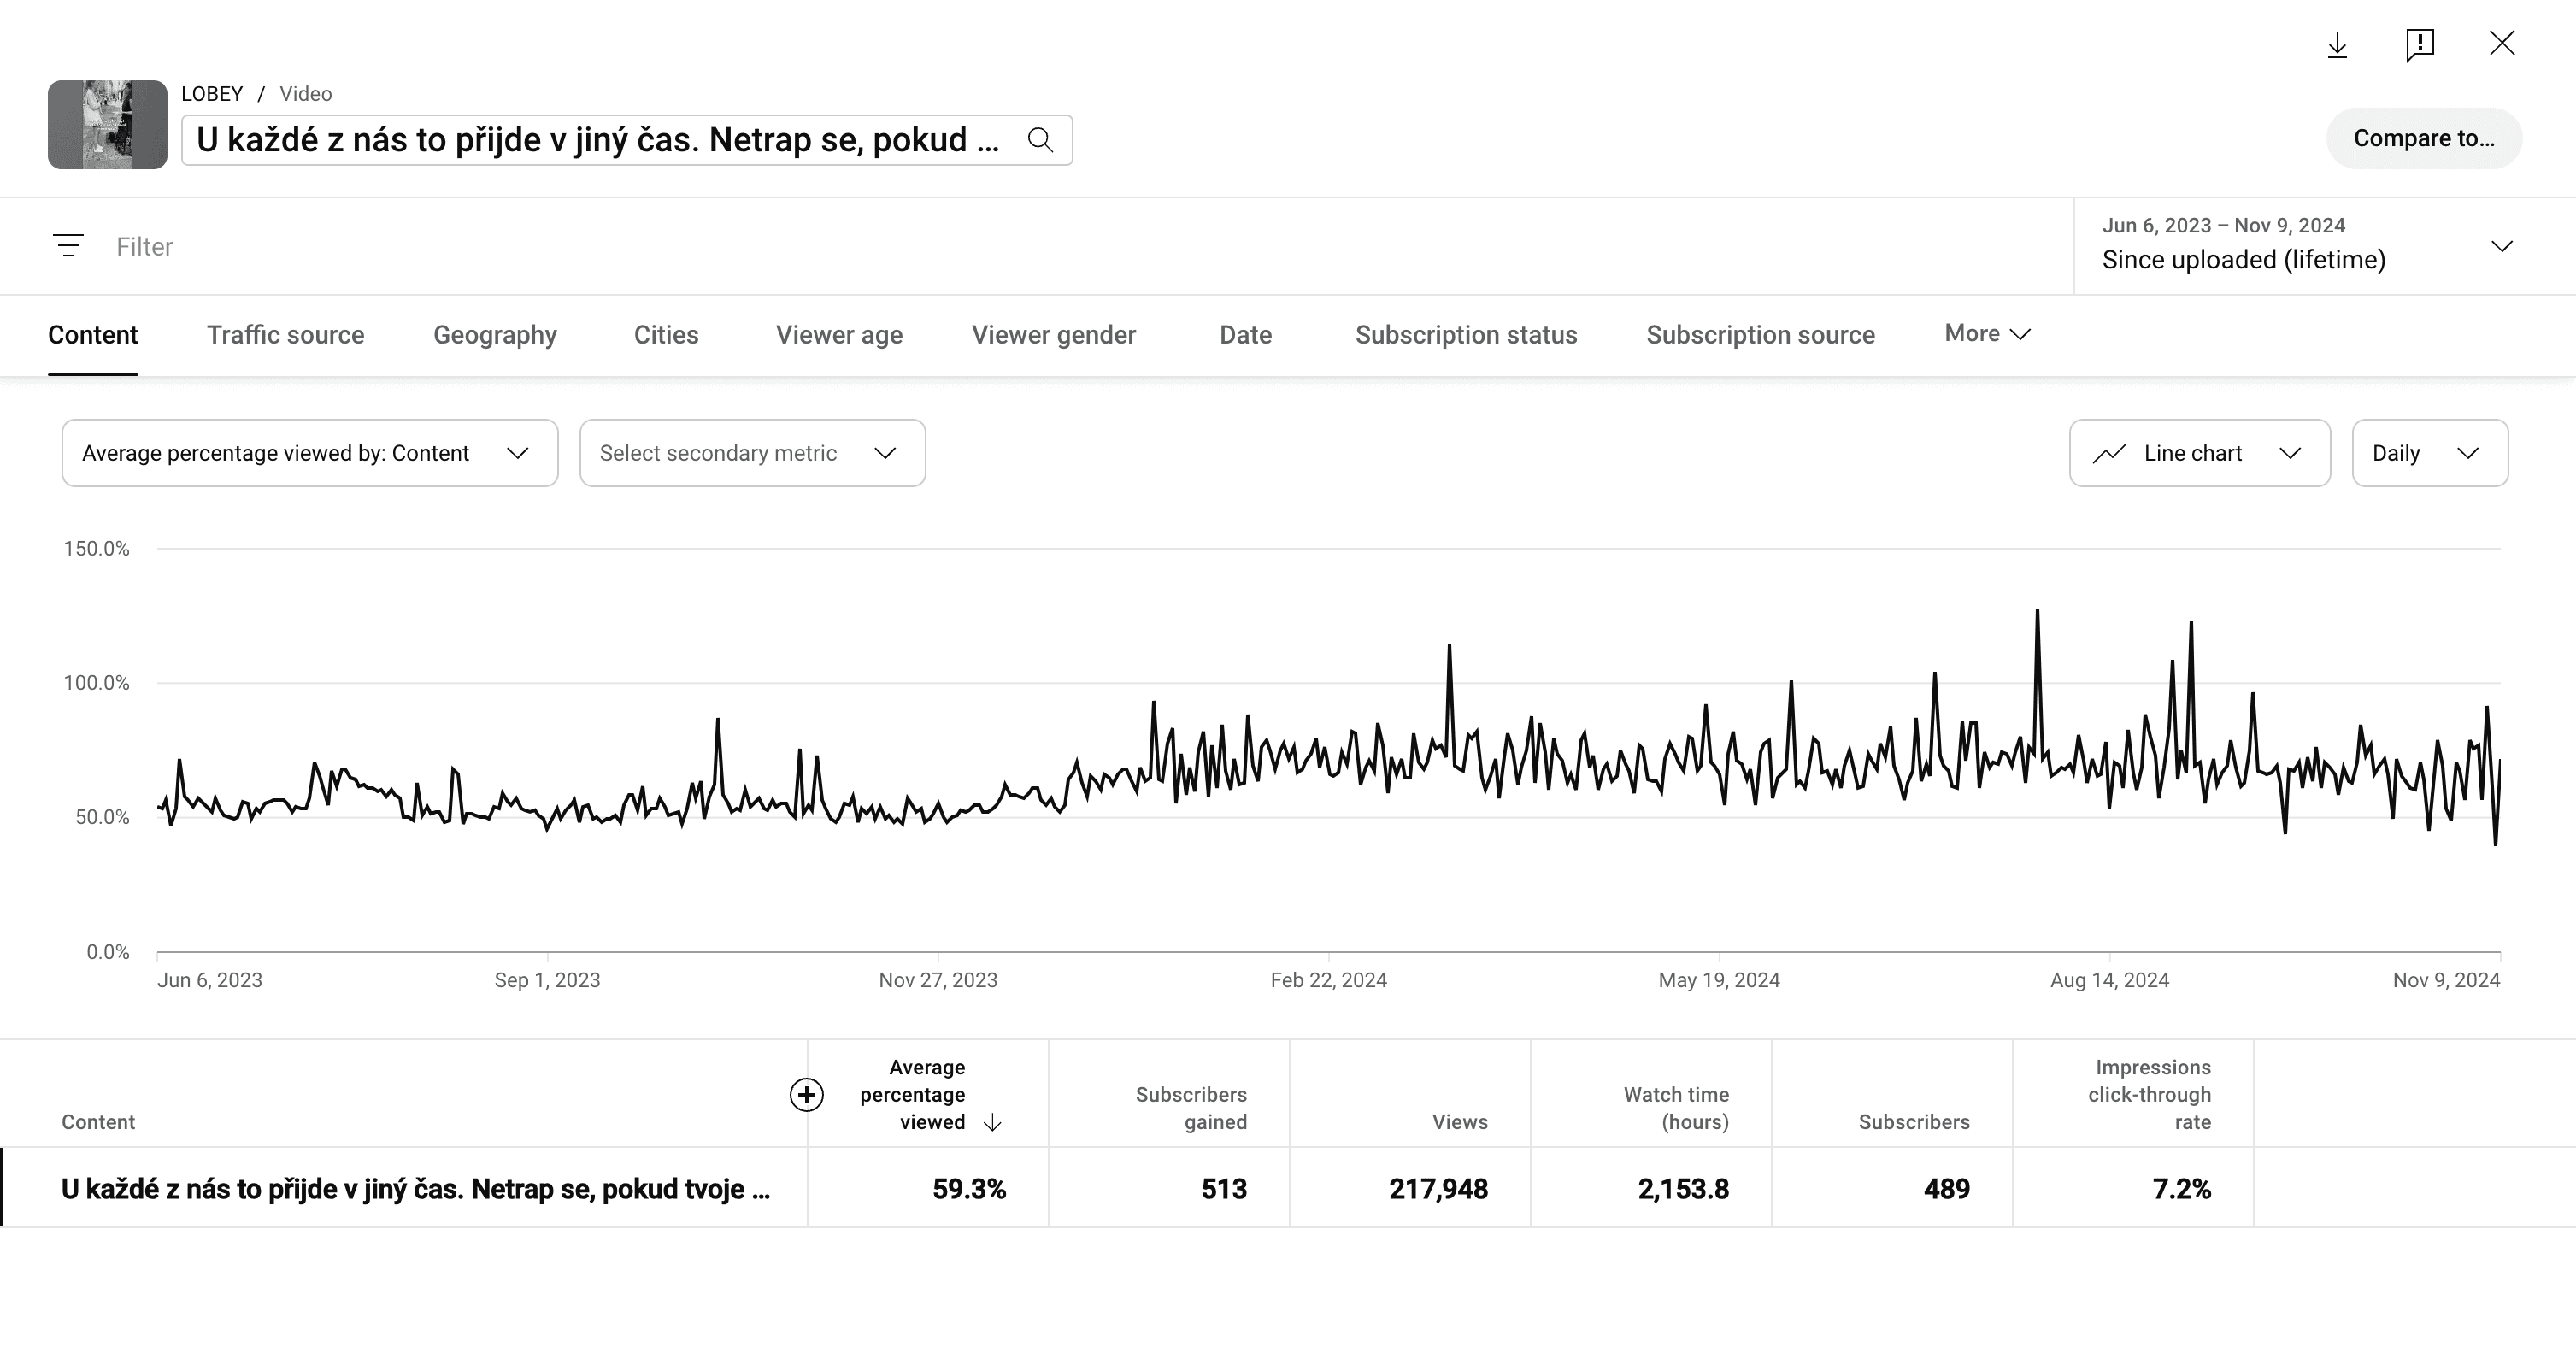
Task: Open Select secondary metric dropdown
Action: 752,453
